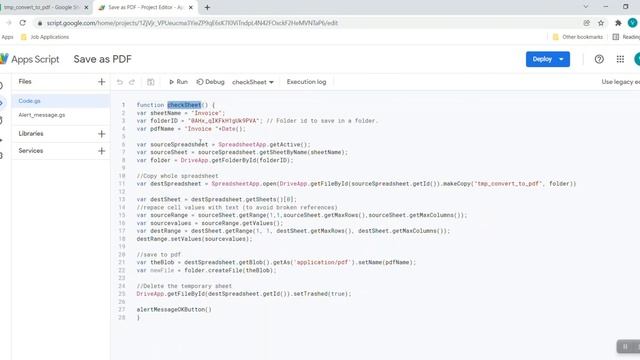
Task: Add a library with plus icon
Action: click(102, 134)
